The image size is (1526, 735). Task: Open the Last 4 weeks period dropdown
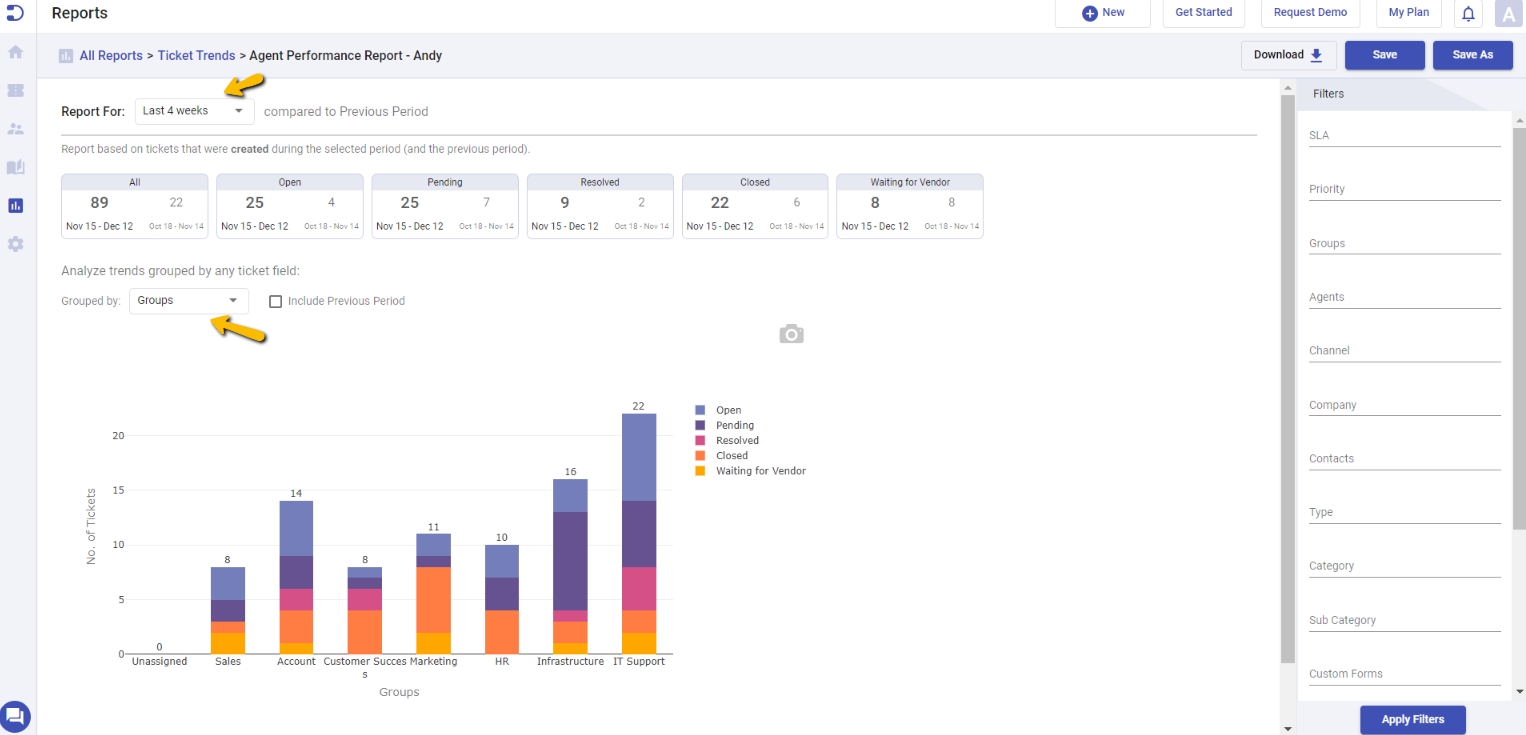tap(195, 111)
